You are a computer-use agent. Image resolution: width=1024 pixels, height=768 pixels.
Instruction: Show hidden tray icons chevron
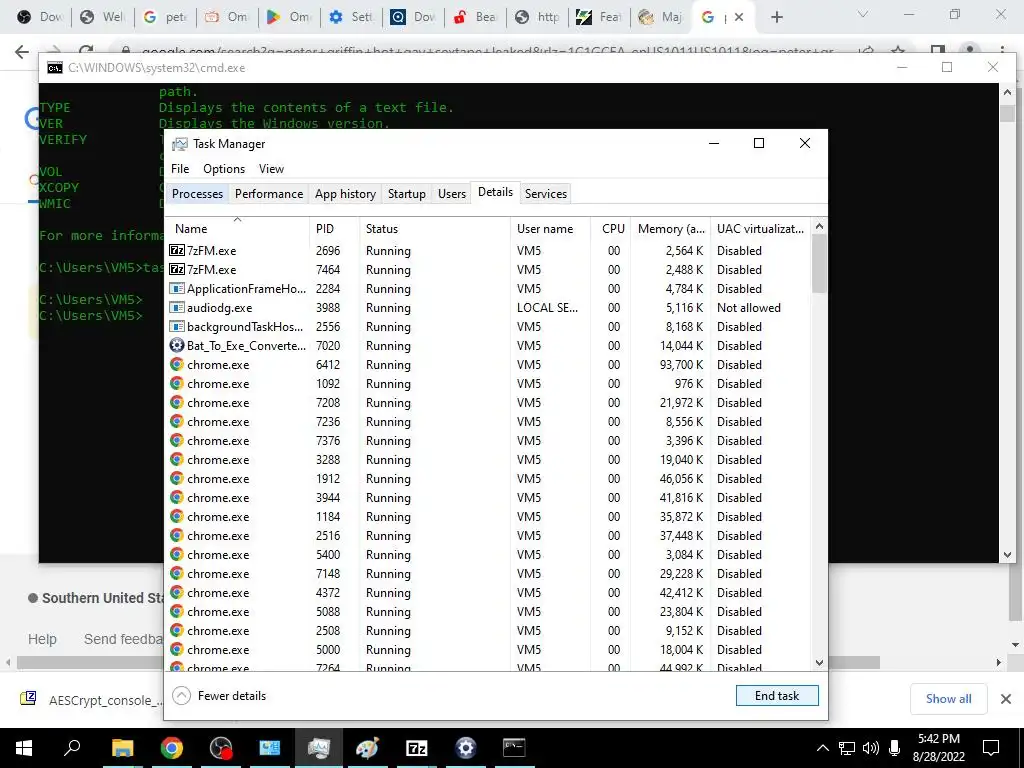pyautogui.click(x=823, y=748)
